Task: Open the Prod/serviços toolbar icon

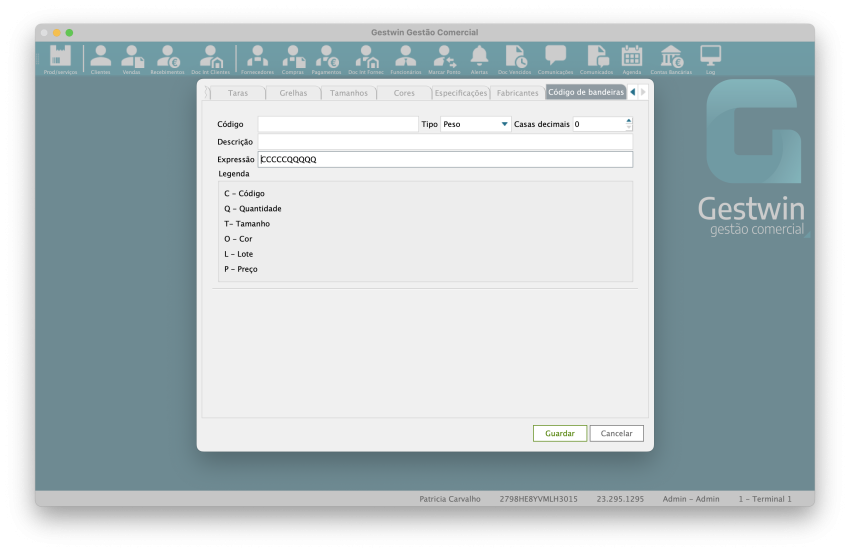Action: [60, 58]
